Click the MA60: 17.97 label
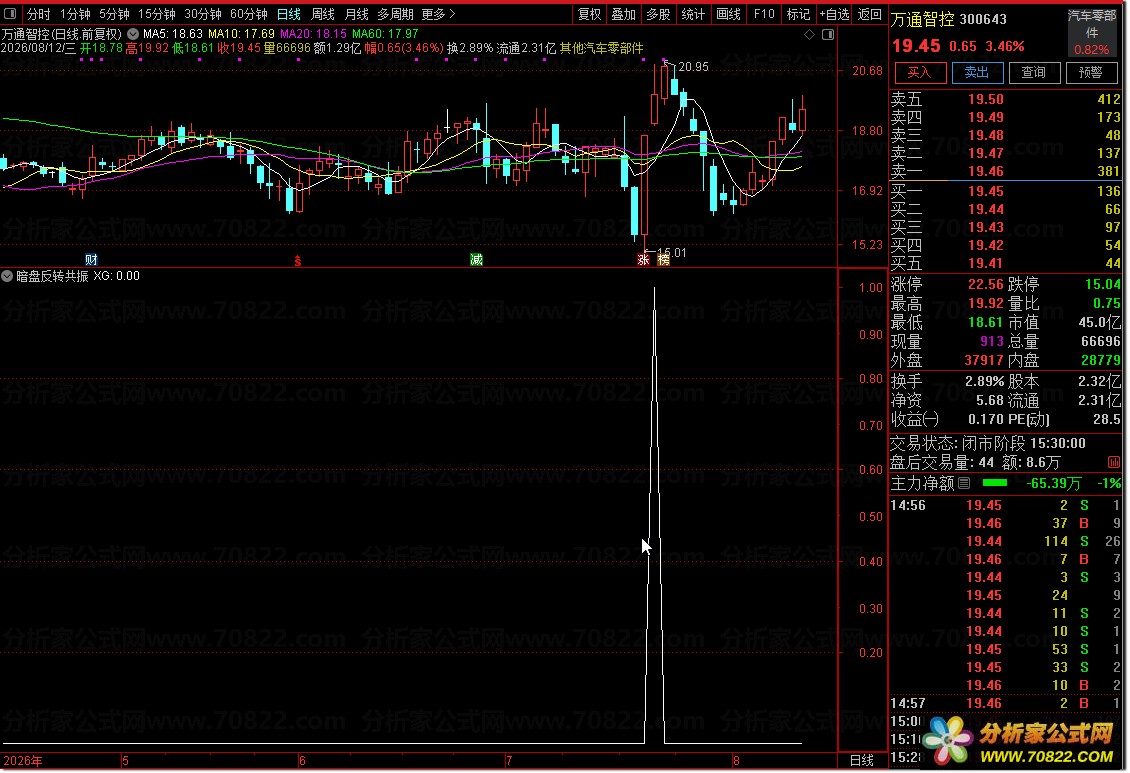The image size is (1130, 773). [385, 34]
